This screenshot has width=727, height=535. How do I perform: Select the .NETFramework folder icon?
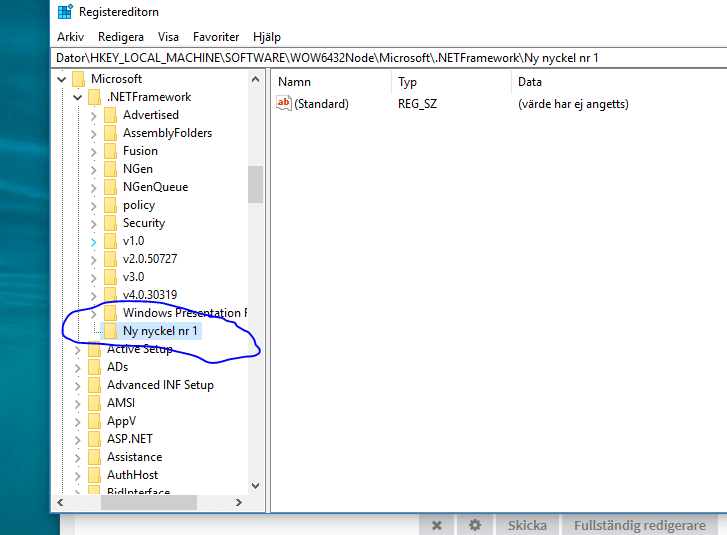click(94, 97)
